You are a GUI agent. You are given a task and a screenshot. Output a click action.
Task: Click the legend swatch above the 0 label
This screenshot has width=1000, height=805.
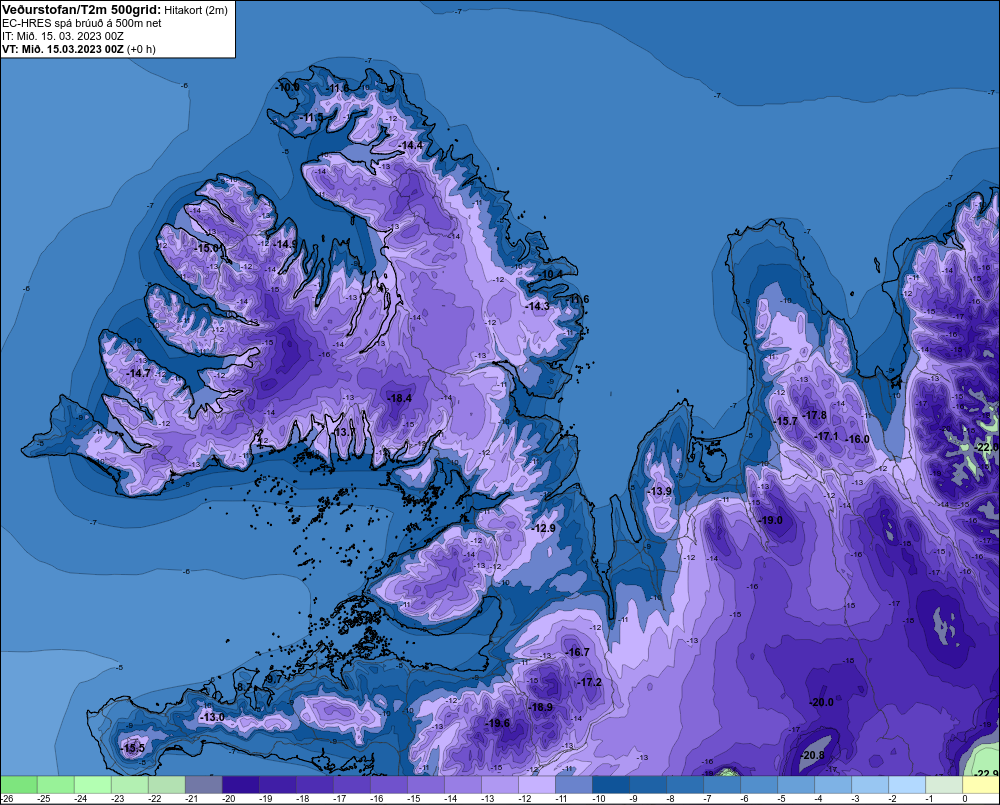(980, 785)
